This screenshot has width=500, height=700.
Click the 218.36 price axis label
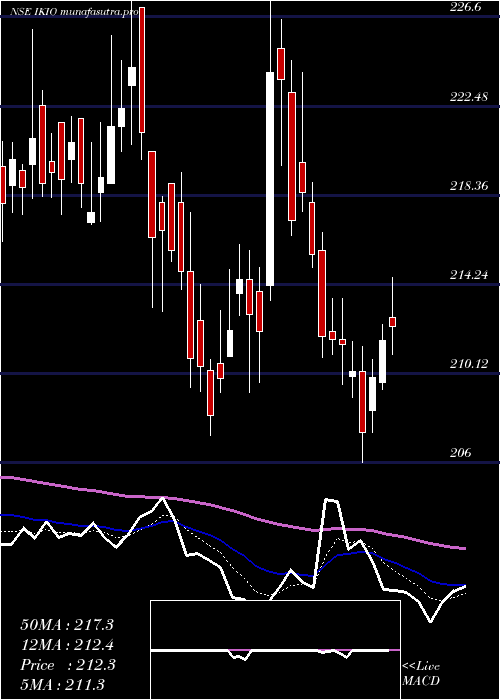469,186
